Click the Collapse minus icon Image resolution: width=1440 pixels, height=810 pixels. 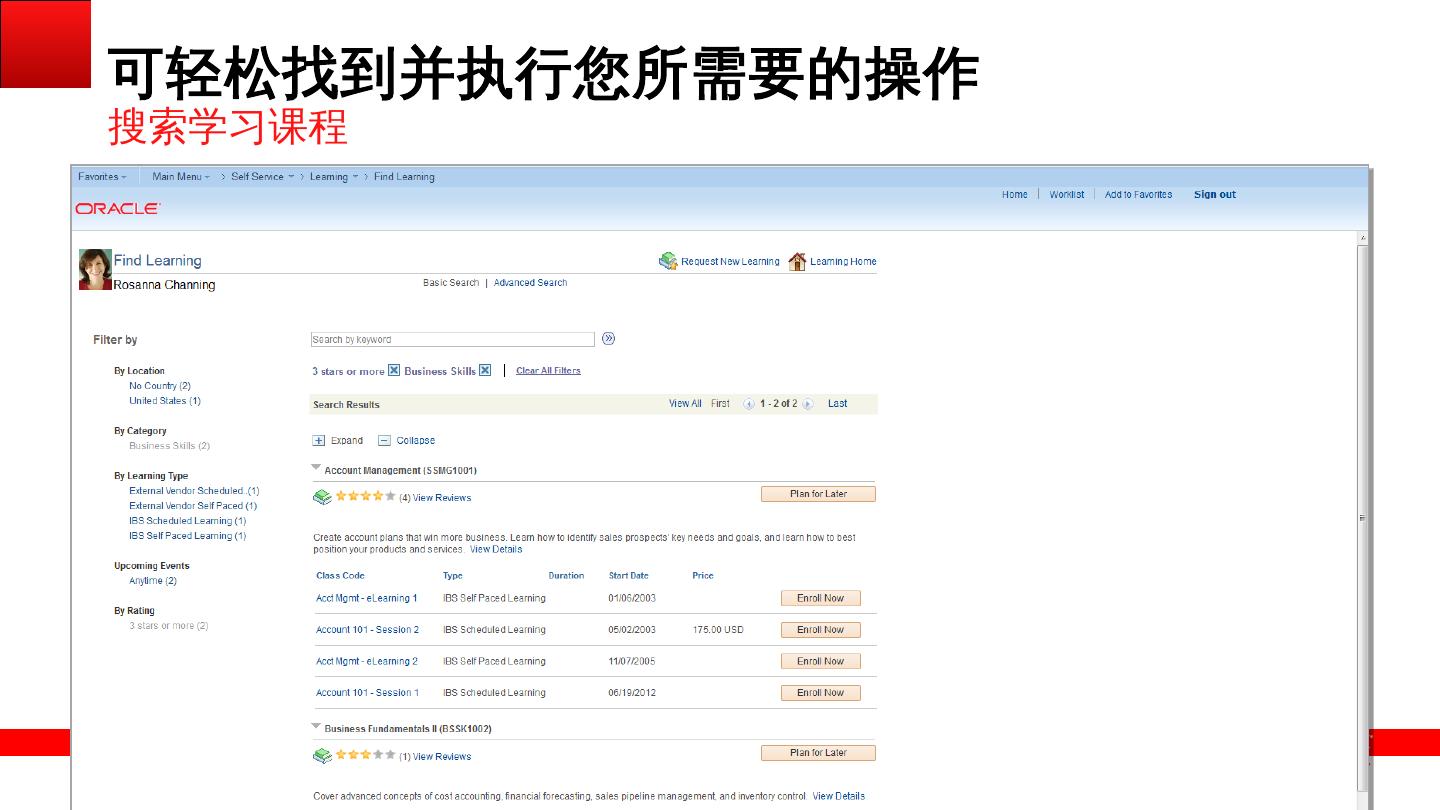[384, 440]
